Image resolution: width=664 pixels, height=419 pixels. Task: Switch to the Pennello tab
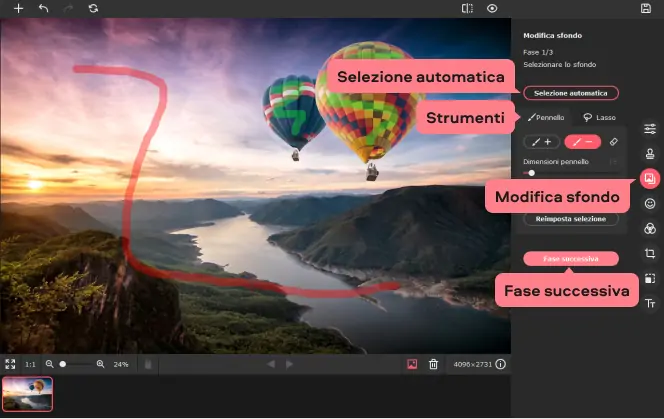(x=546, y=118)
